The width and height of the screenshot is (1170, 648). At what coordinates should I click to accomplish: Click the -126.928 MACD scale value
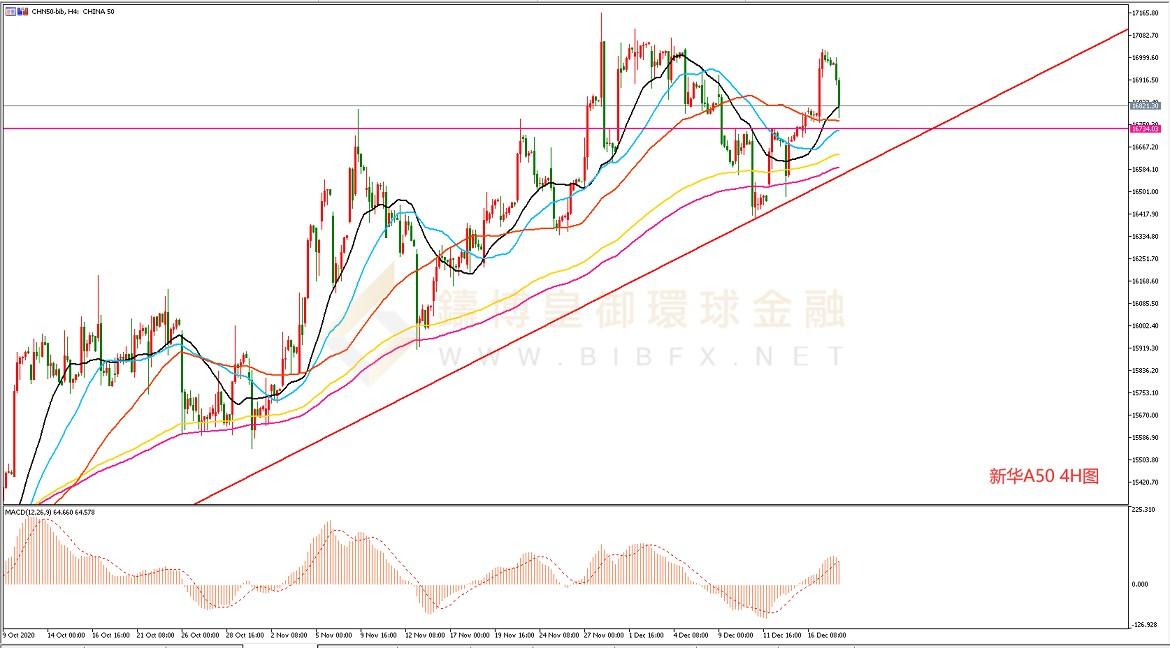(x=1144, y=626)
